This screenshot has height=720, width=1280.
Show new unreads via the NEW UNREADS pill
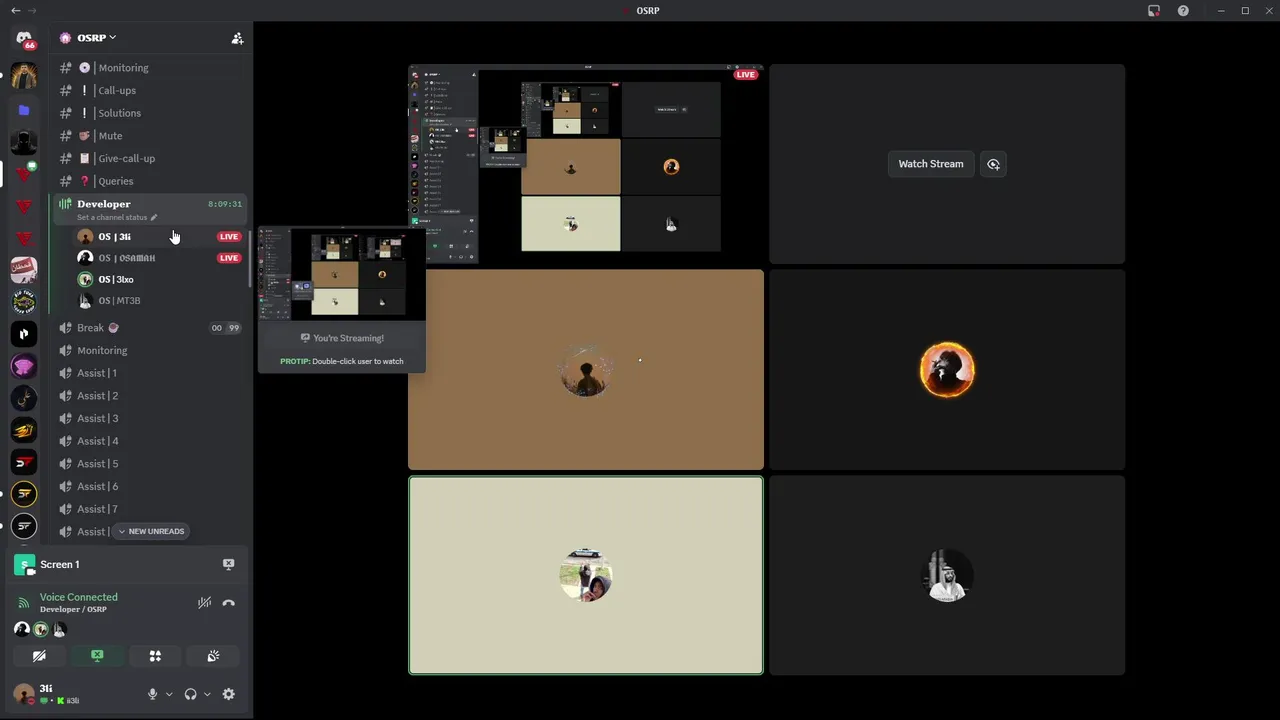pos(151,531)
